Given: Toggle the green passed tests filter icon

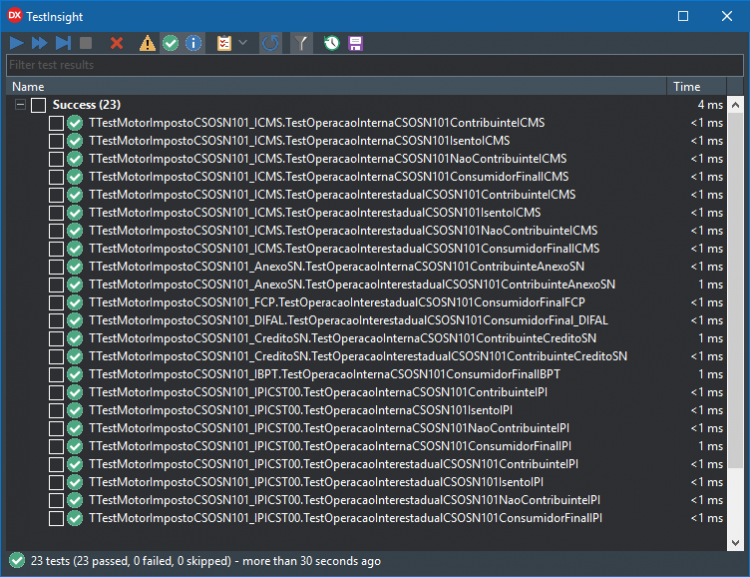Looking at the screenshot, I should (171, 44).
